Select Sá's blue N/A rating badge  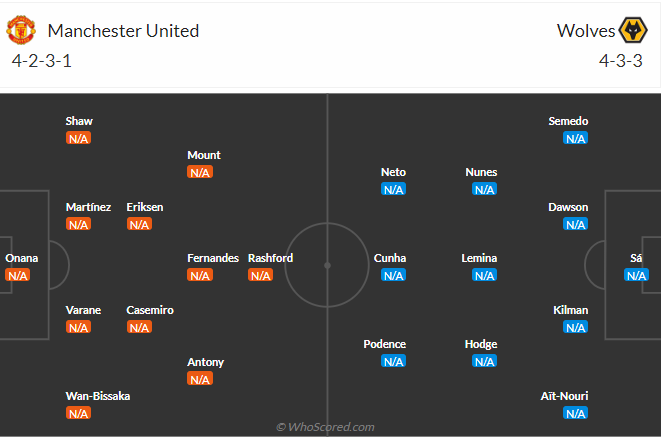tap(636, 275)
